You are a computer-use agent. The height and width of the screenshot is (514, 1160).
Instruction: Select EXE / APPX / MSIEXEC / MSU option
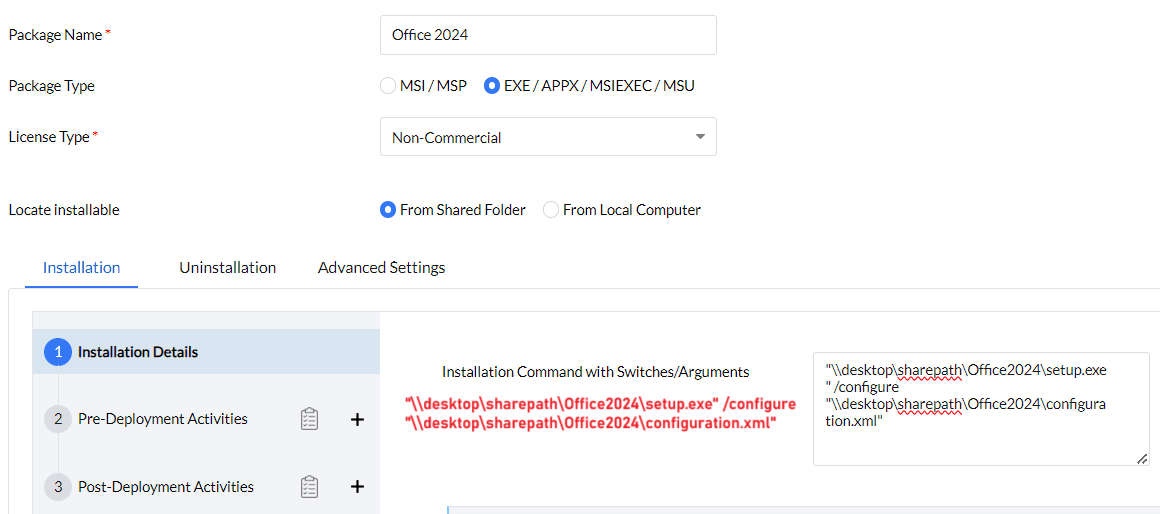[x=492, y=86]
